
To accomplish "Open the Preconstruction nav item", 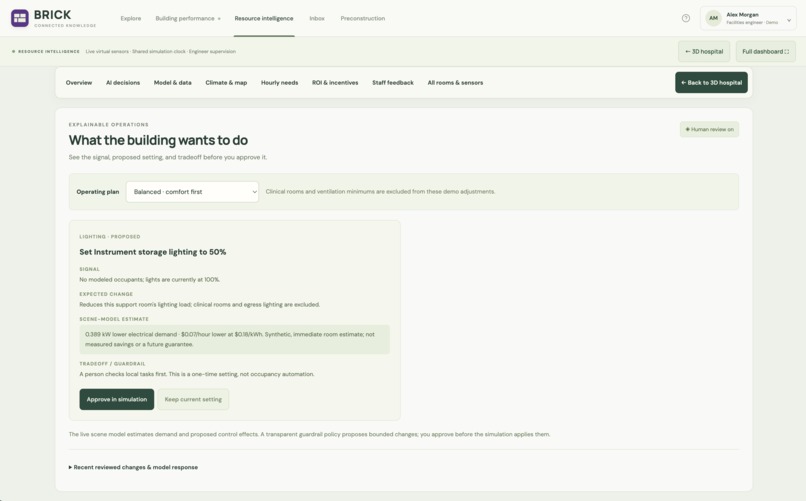I will point(362,18).
